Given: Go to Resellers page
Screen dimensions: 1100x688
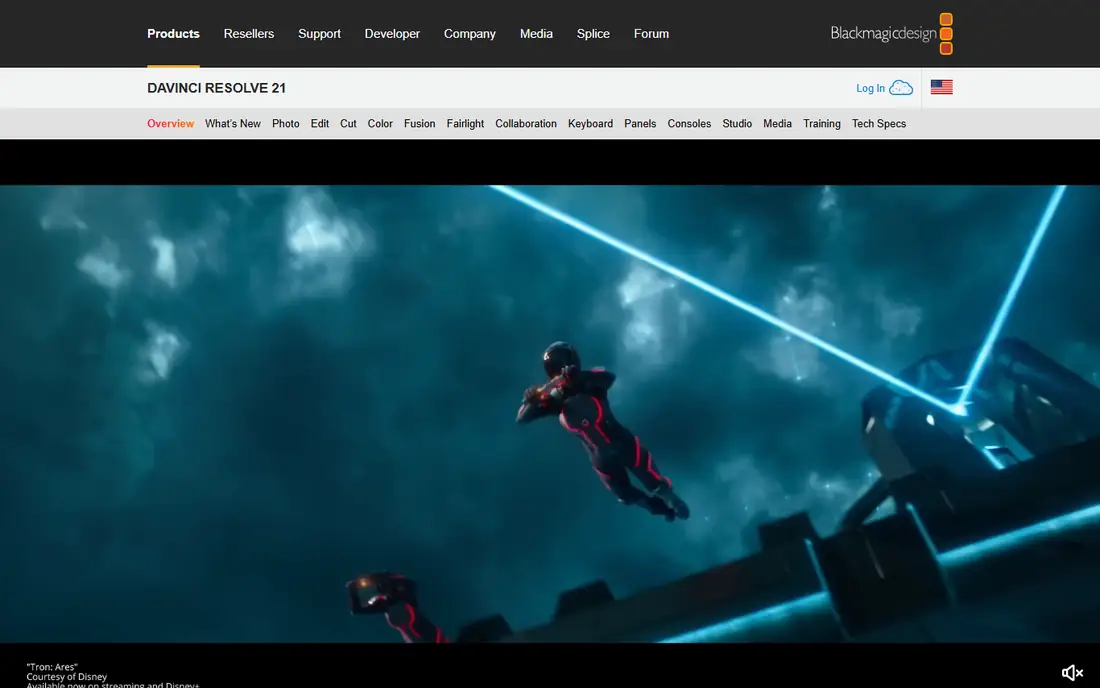Looking at the screenshot, I should pos(249,34).
